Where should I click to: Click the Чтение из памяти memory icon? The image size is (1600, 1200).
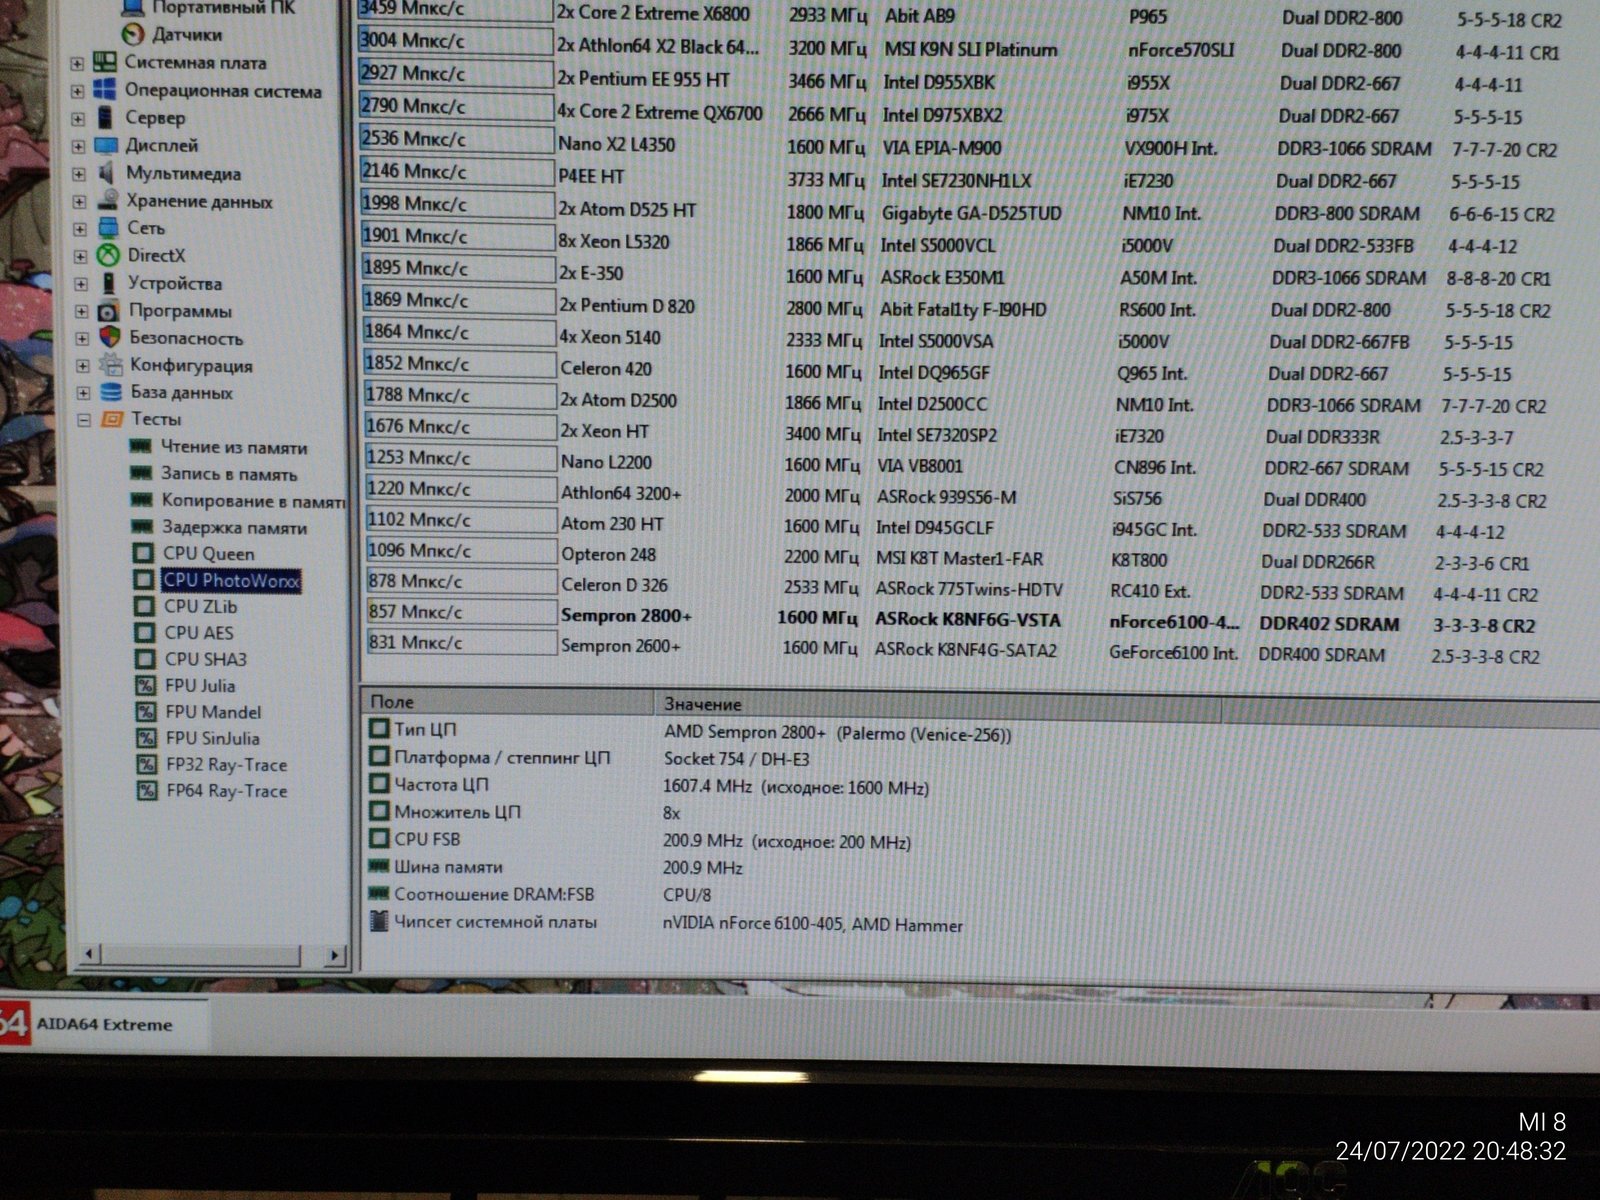141,447
